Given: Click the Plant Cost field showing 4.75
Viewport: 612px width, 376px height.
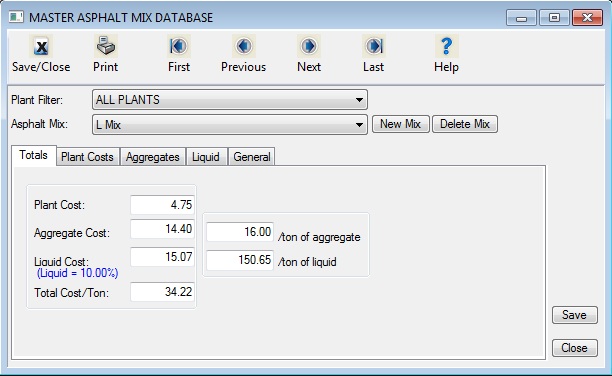Looking at the screenshot, I should click(x=162, y=205).
